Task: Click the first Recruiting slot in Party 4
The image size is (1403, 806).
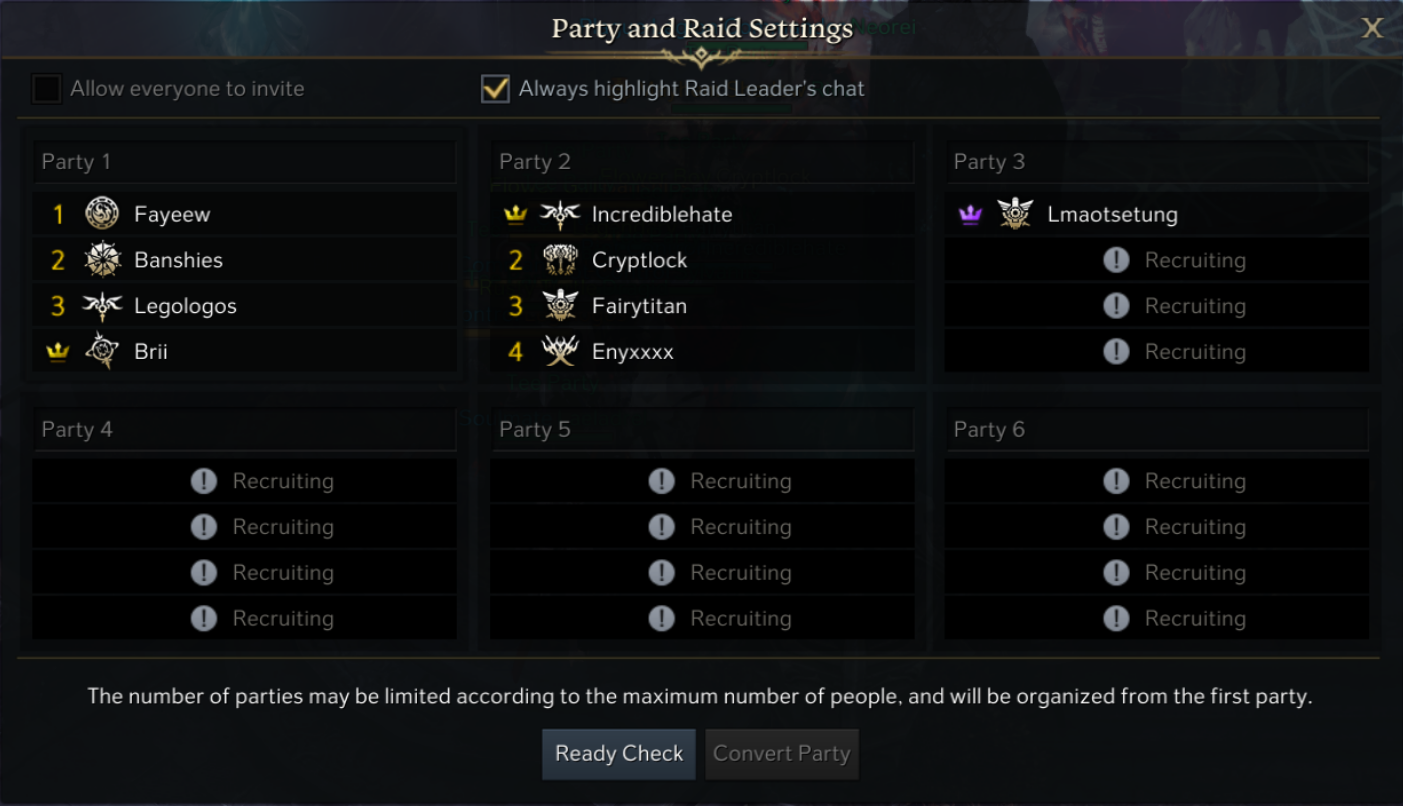Action: tap(245, 481)
